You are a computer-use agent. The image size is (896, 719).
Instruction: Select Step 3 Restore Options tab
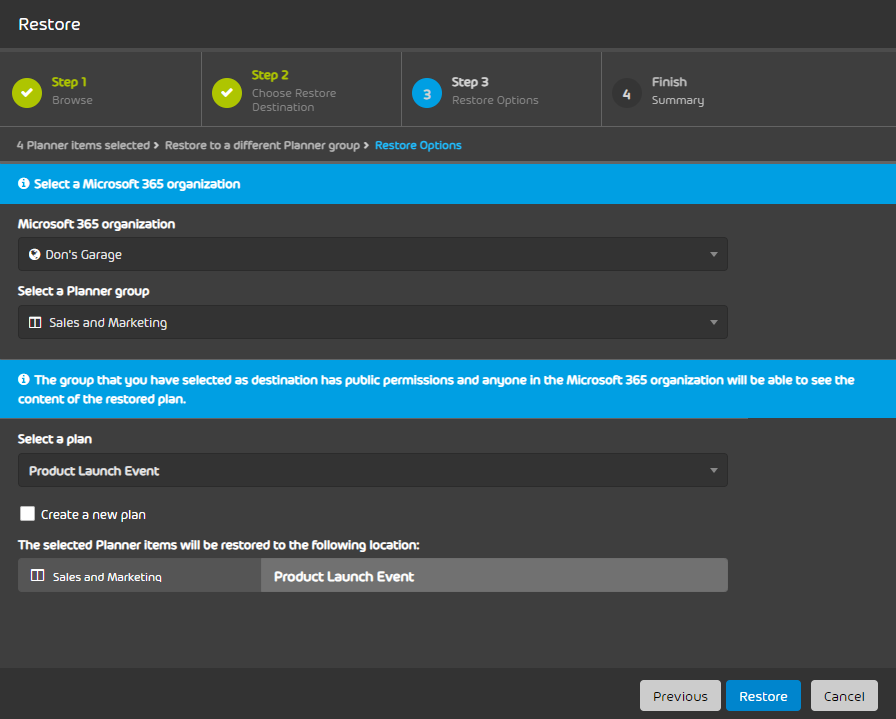pos(501,90)
